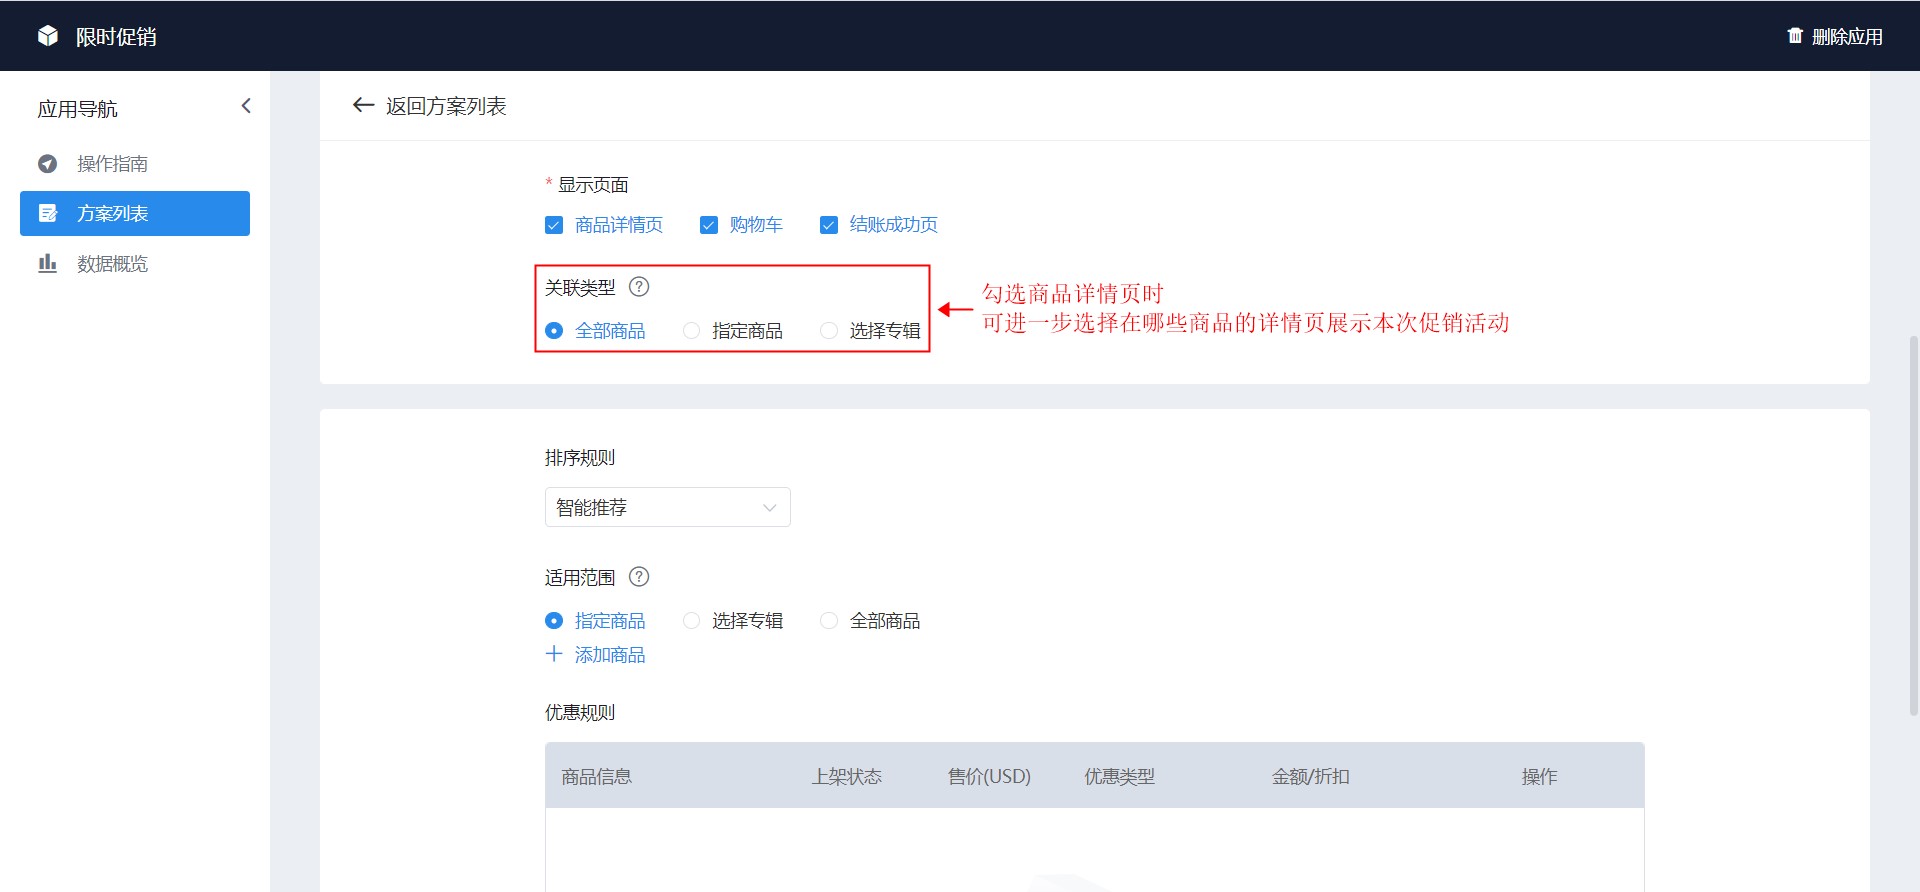Click the 方案列表 list icon
This screenshot has width=1920, height=892.
pyautogui.click(x=47, y=213)
